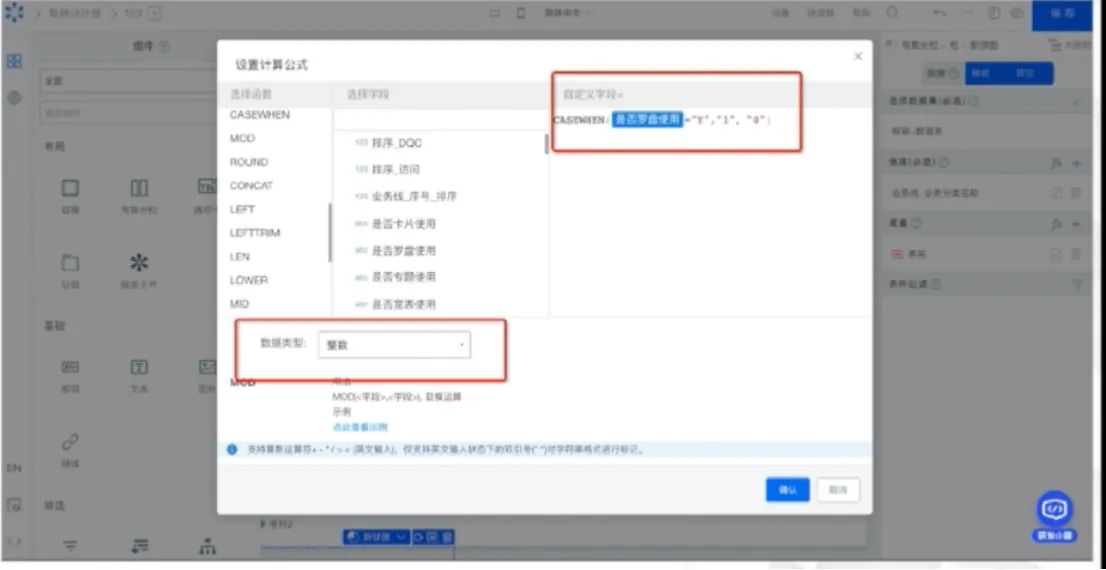The width and height of the screenshot is (1106, 570).
Task: Click the function list scrollbar
Action: pos(329,233)
